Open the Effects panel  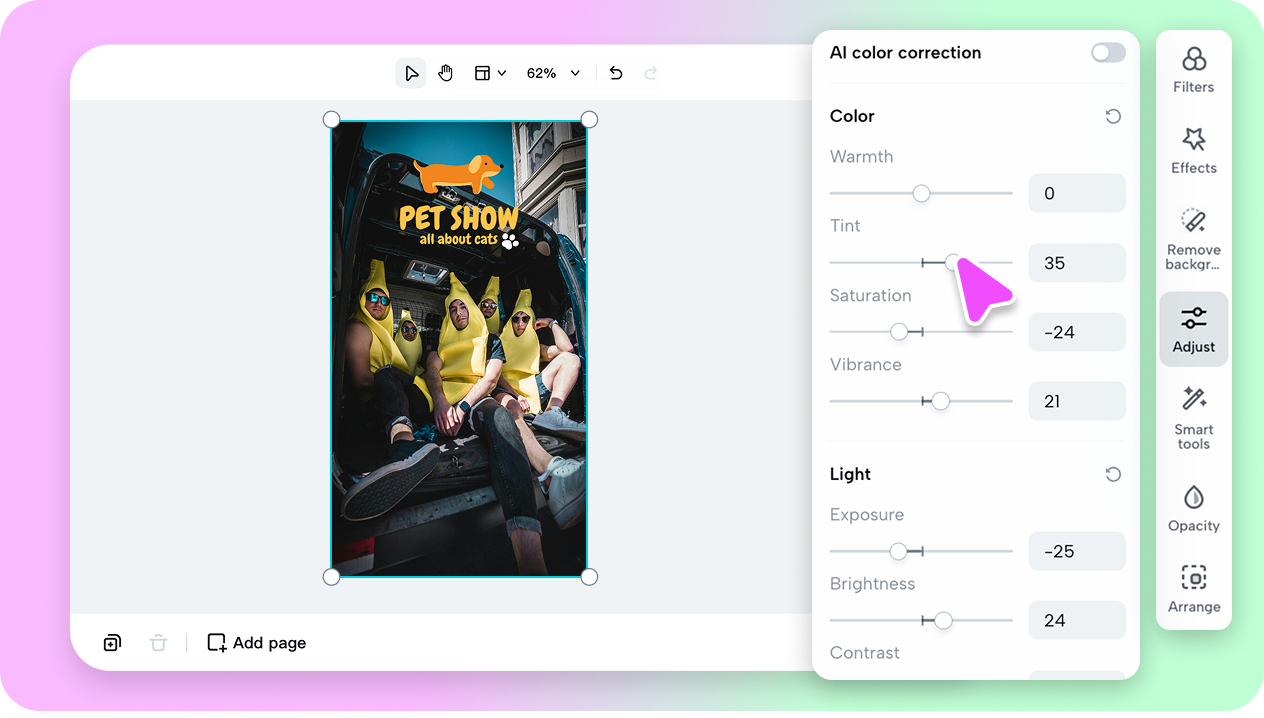[x=1193, y=150]
